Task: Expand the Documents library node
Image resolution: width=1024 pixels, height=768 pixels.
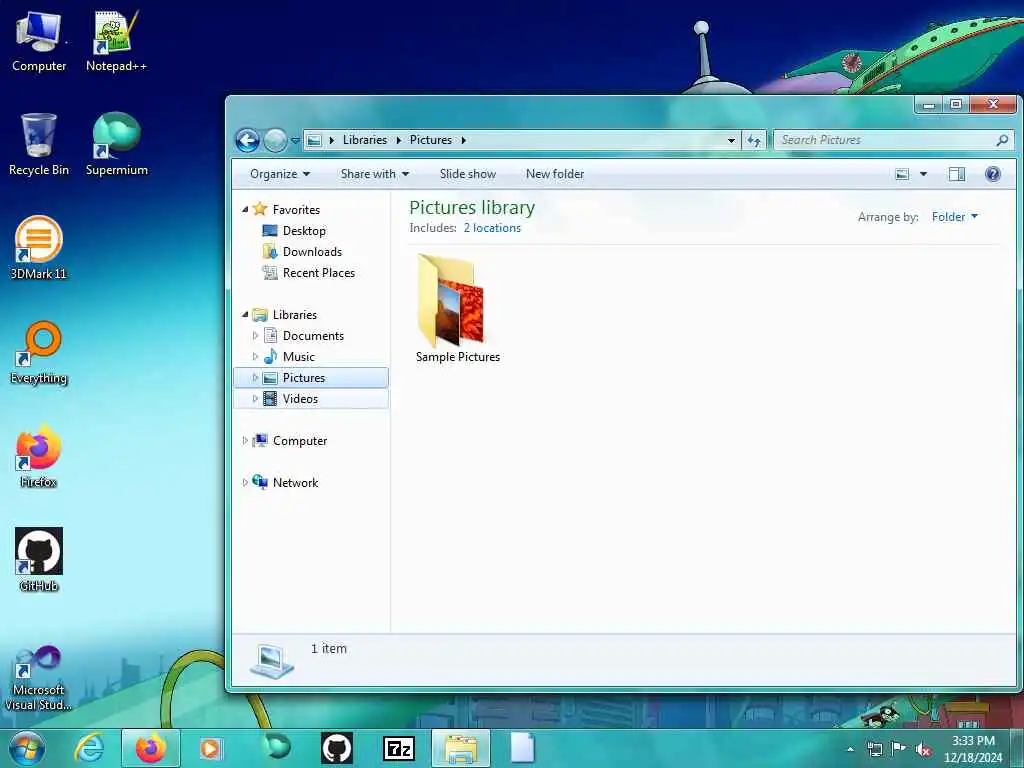Action: (x=255, y=336)
